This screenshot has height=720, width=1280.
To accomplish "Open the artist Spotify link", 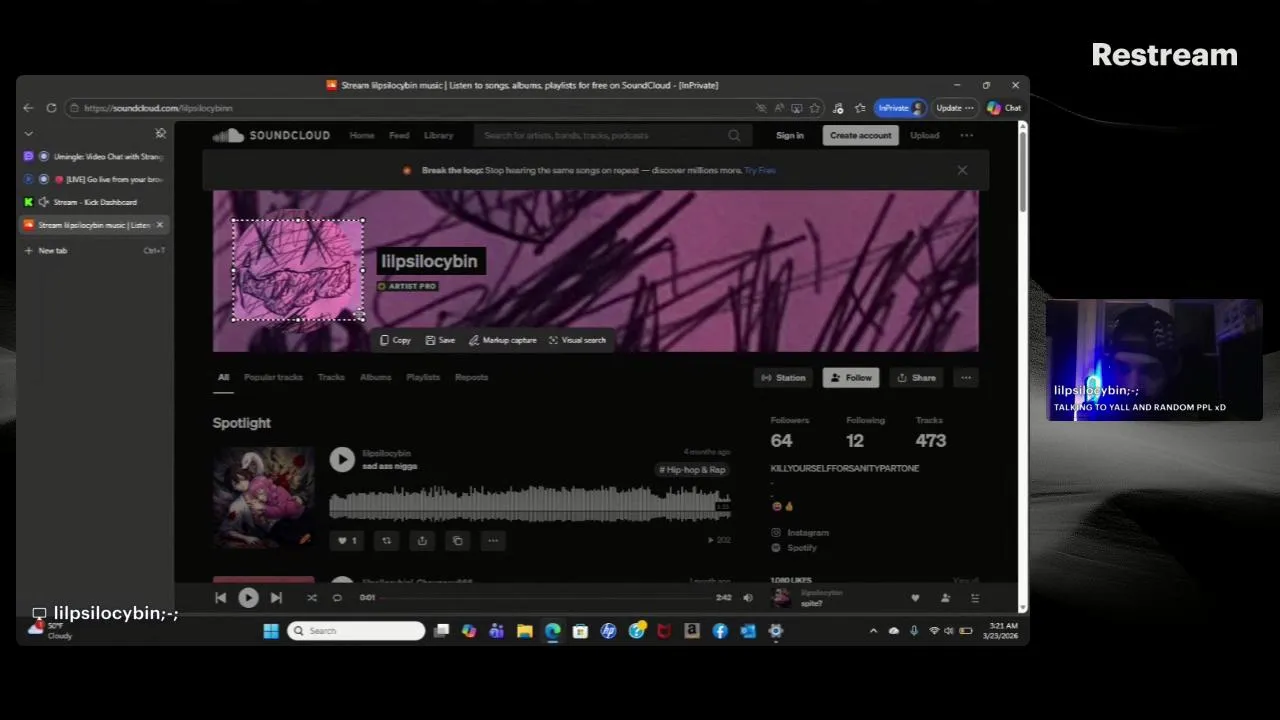I will pyautogui.click(x=794, y=548).
